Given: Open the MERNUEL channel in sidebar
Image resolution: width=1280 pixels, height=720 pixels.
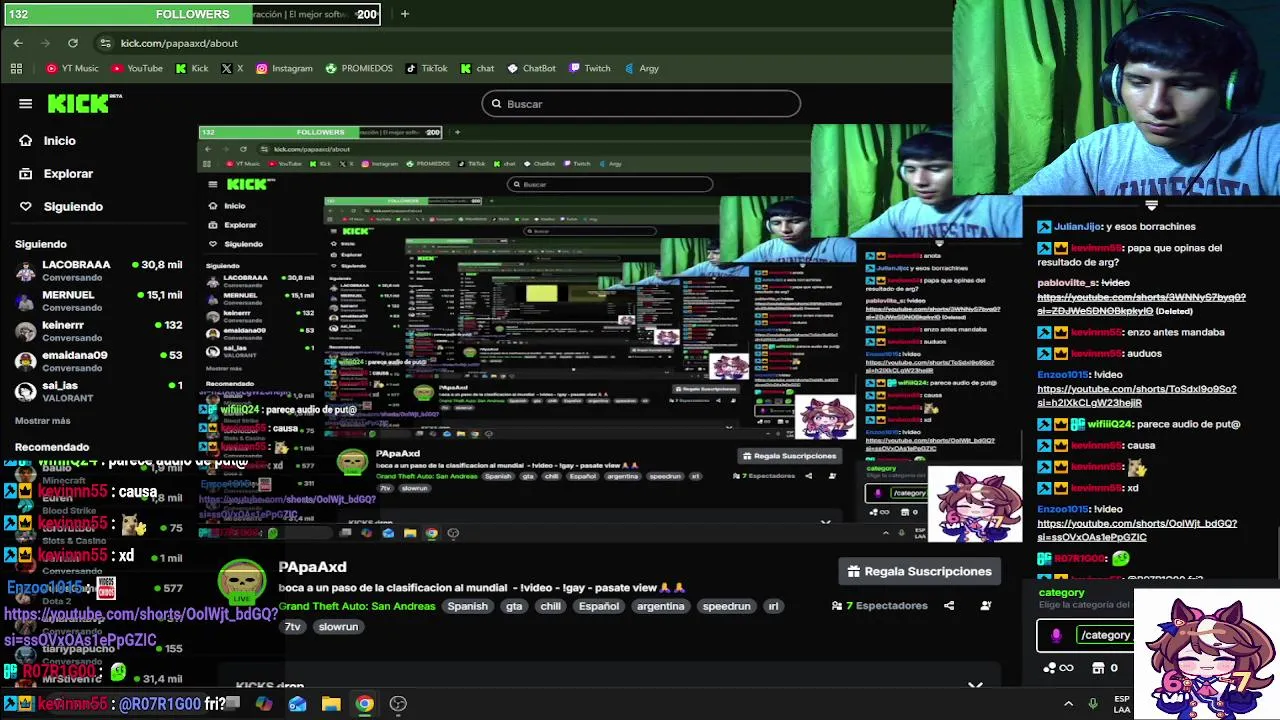Looking at the screenshot, I should (x=98, y=300).
